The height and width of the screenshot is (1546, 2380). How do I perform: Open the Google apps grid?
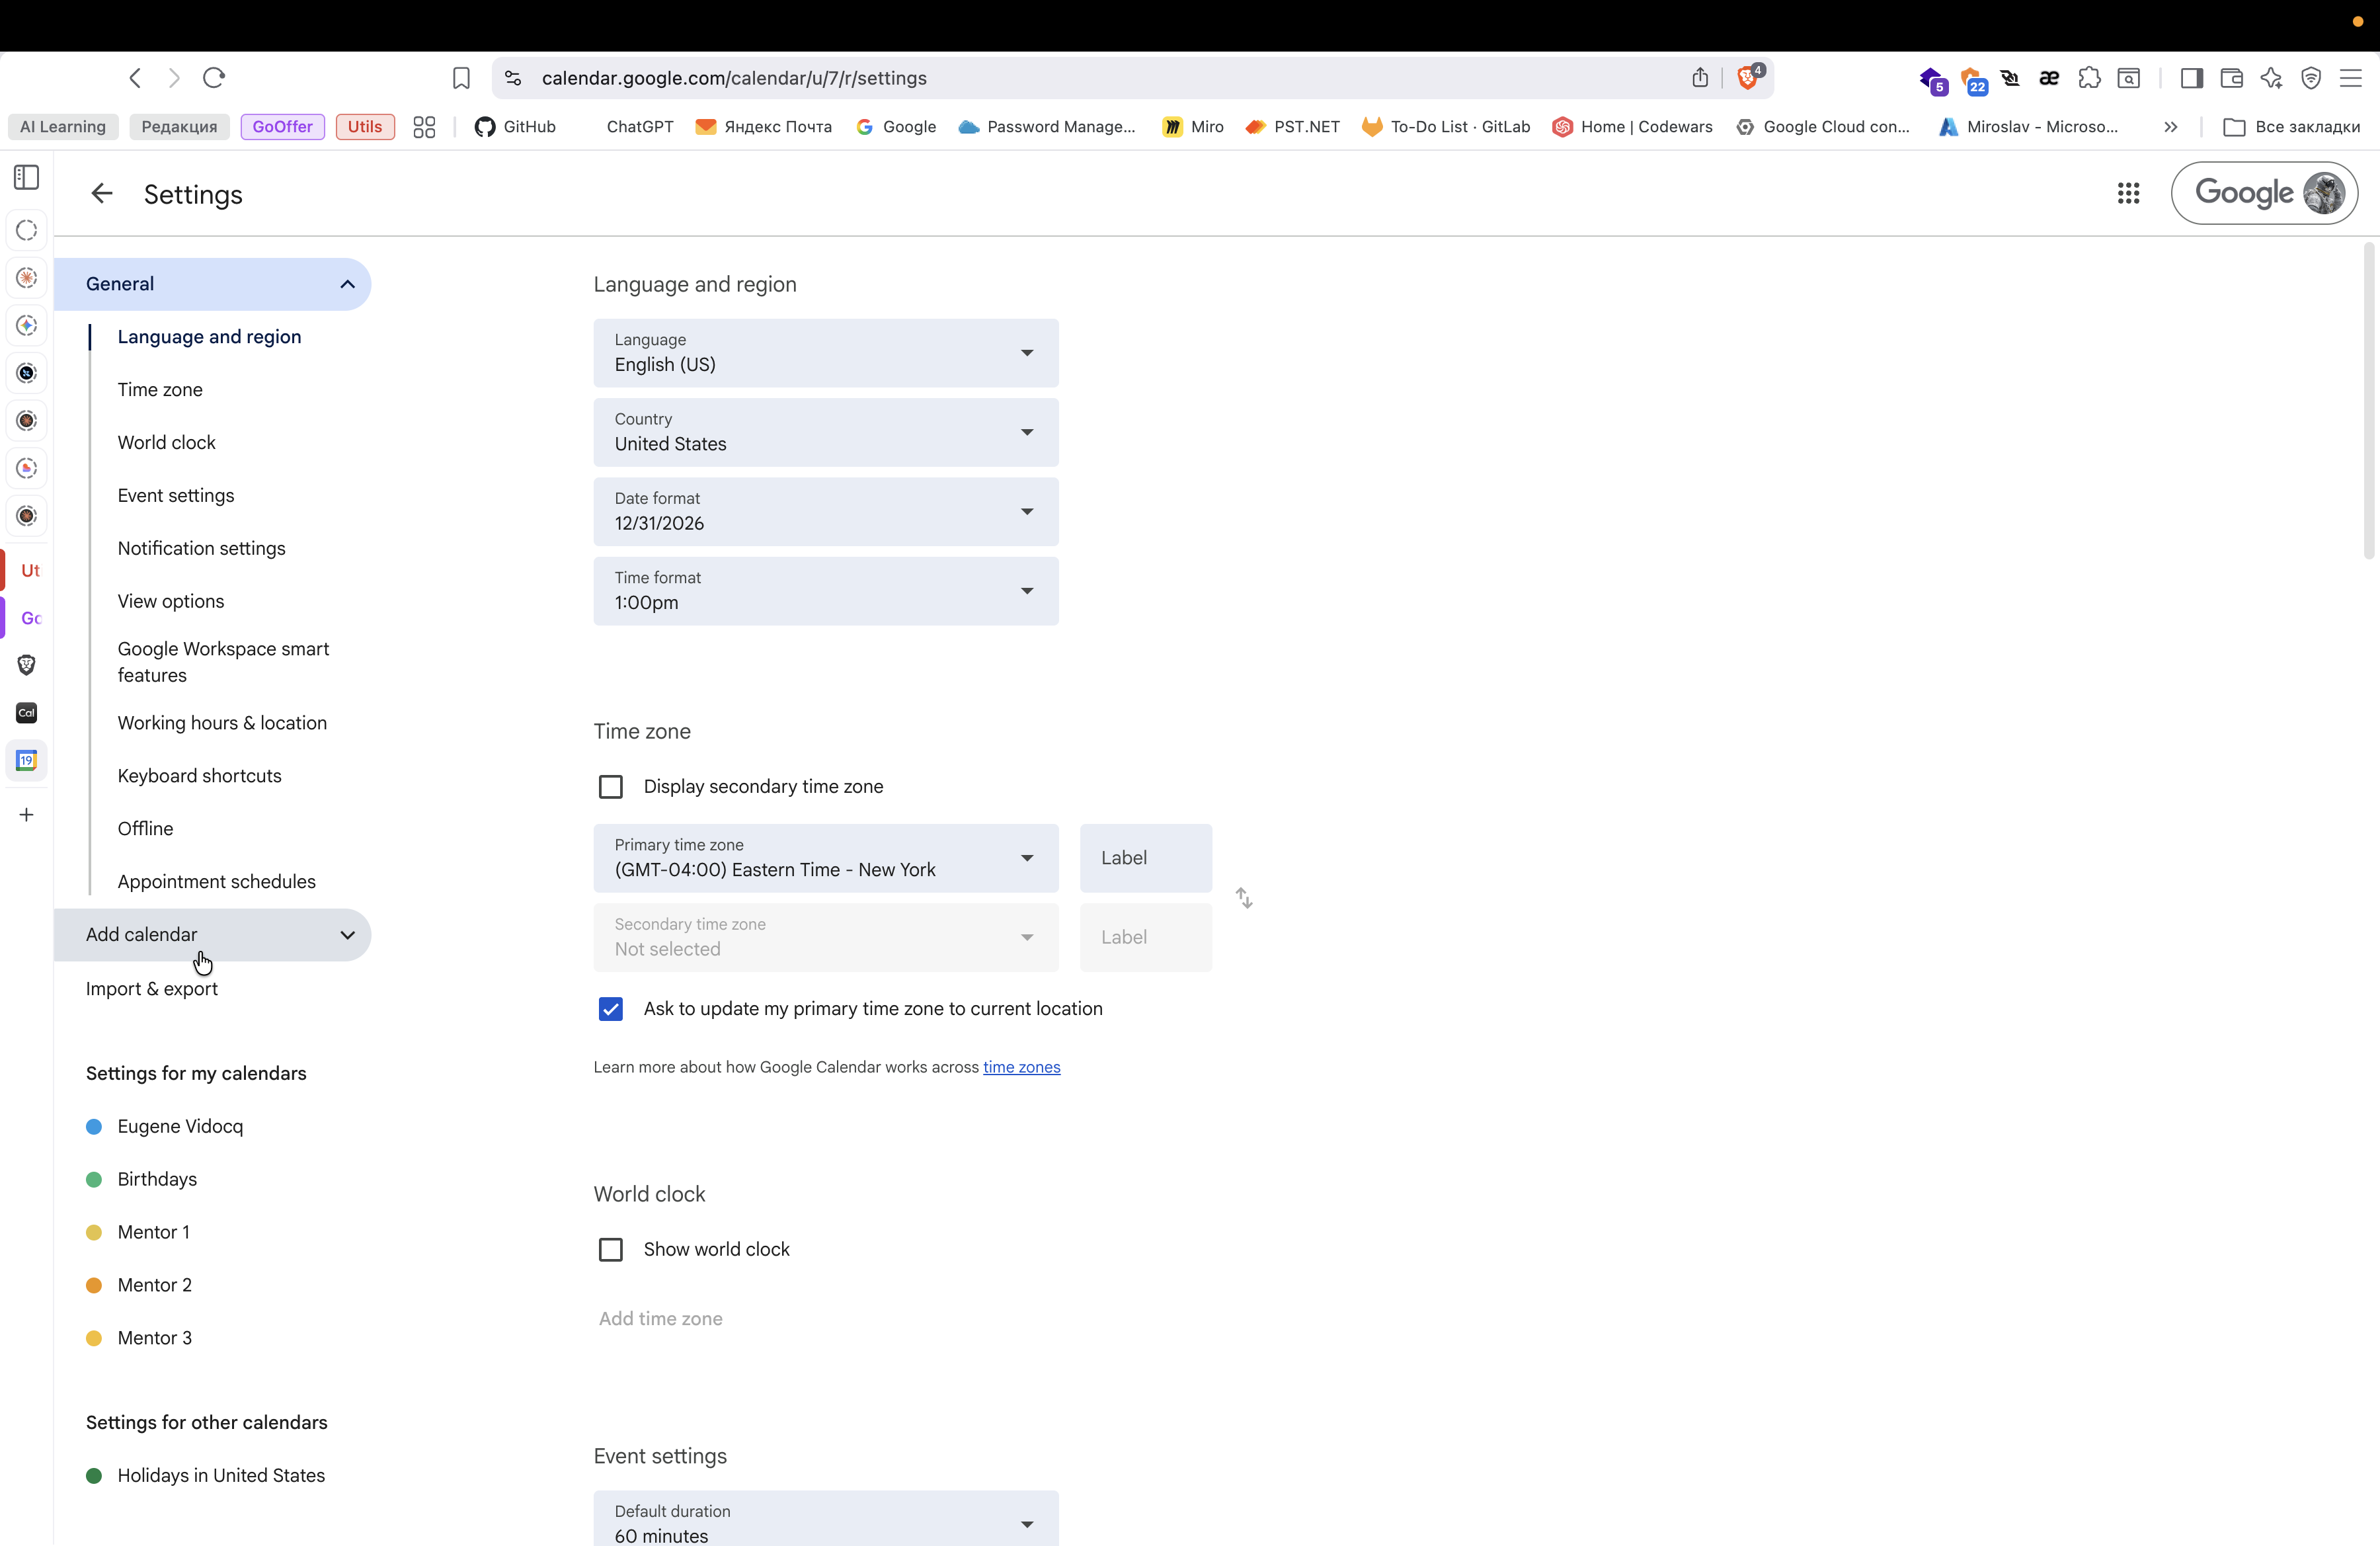click(x=2128, y=194)
